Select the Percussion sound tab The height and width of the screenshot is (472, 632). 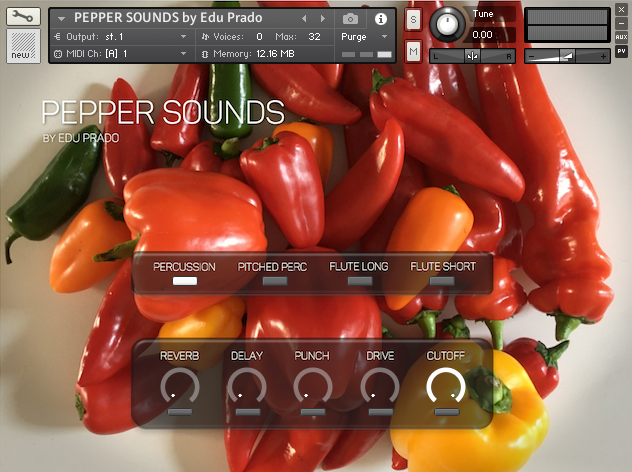pos(184,282)
